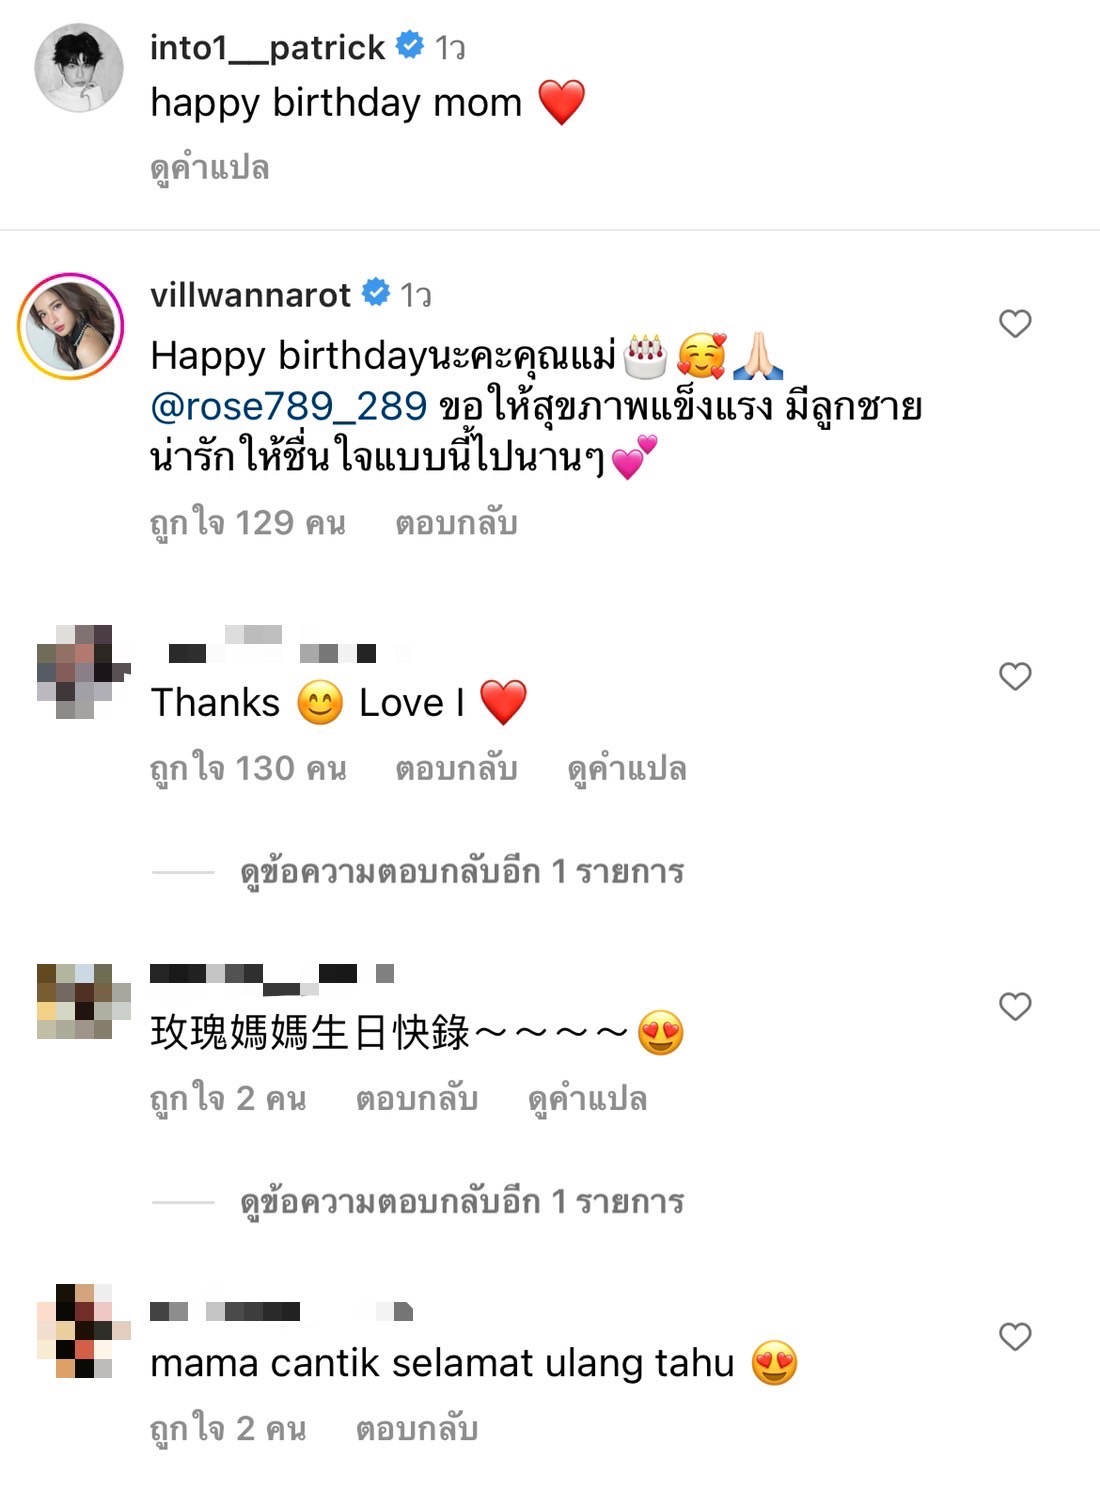Tap the villwannarot username
The image size is (1100, 1490).
click(x=250, y=294)
